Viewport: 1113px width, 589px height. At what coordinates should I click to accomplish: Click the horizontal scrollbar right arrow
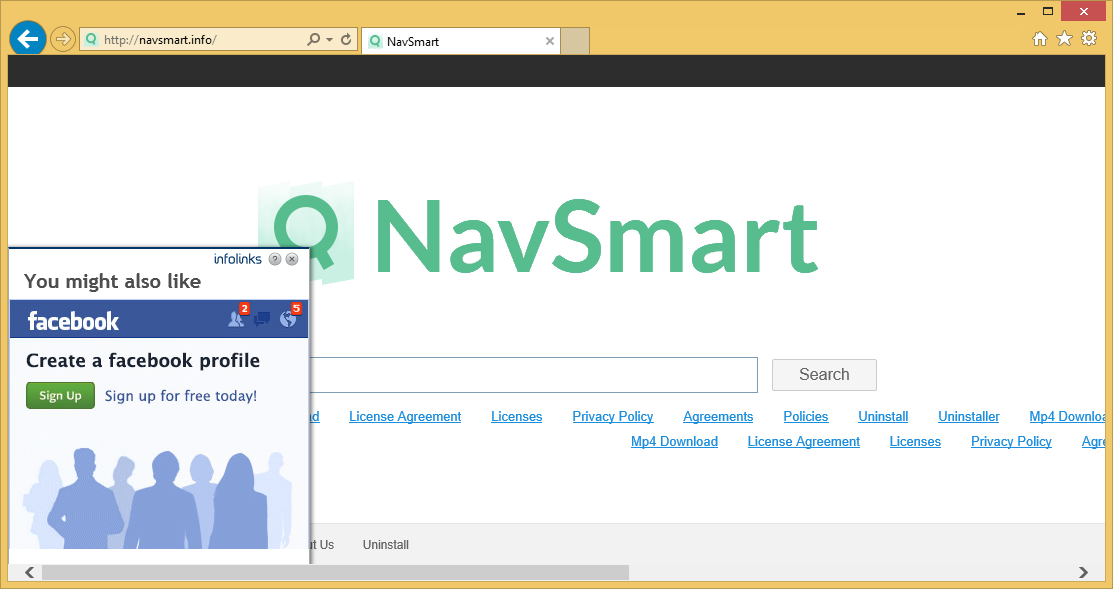(1083, 572)
